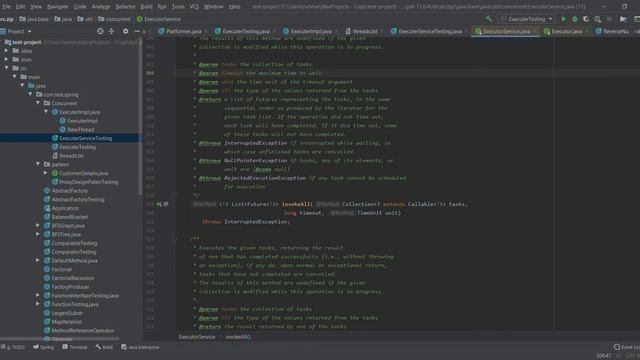Expand the DefaultMethod.java node
The image size is (640, 360).
click(38, 260)
